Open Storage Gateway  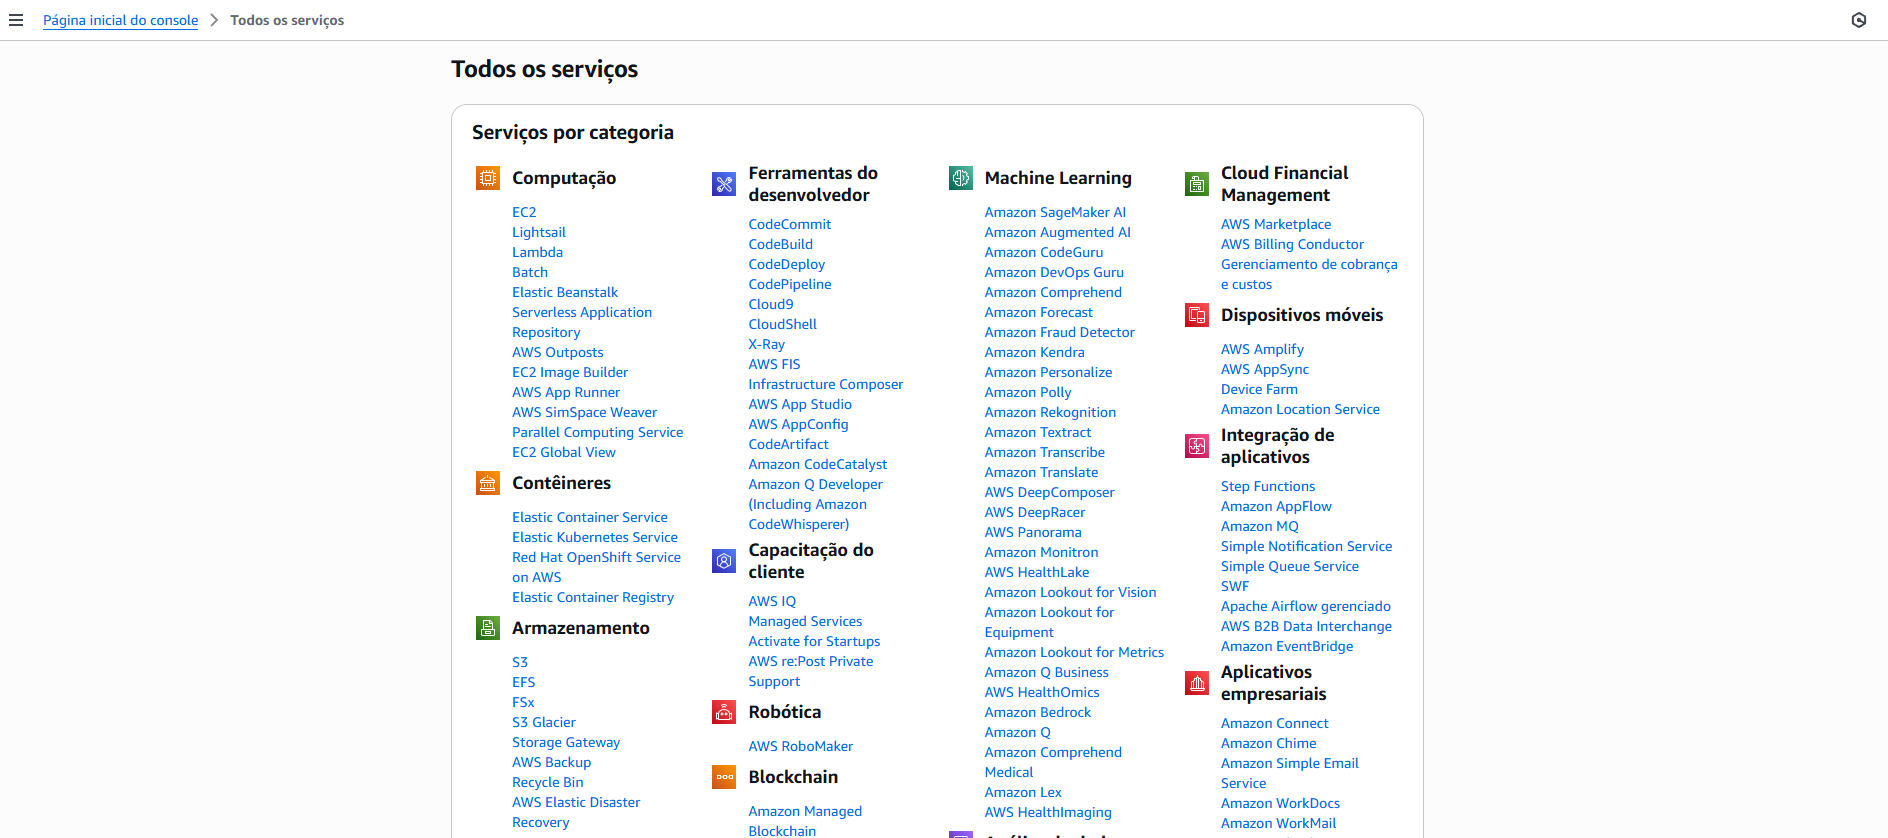[566, 742]
